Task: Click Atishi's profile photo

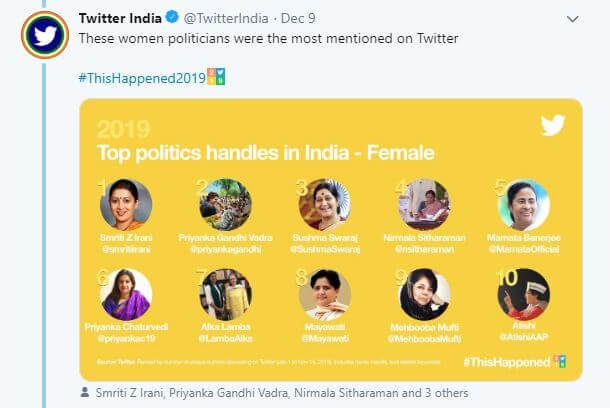Action: point(523,294)
